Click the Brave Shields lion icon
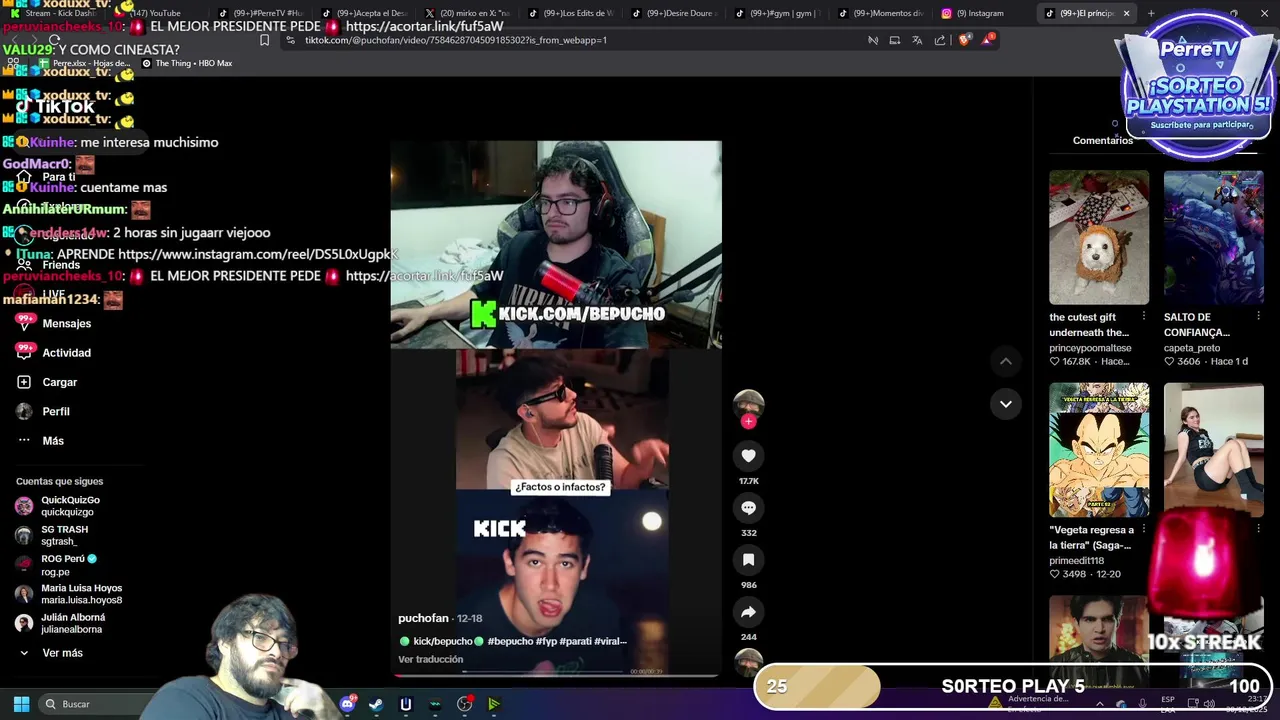Viewport: 1280px width, 720px height. [x=964, y=40]
